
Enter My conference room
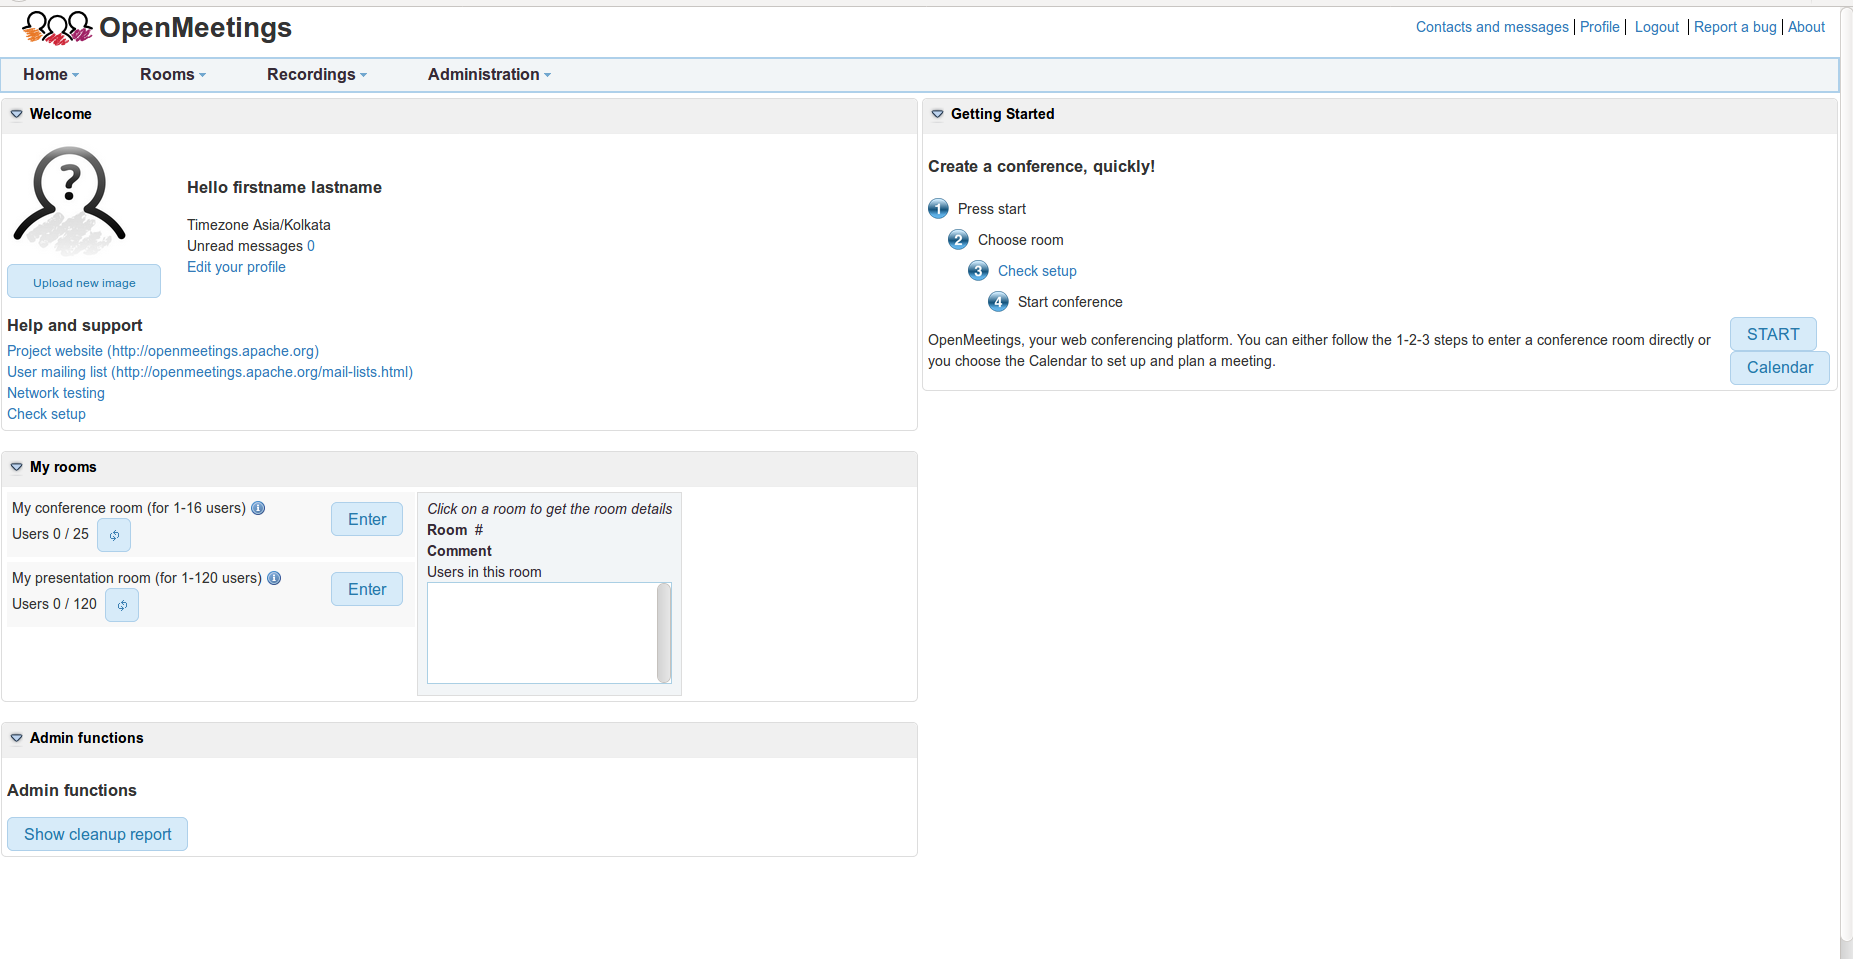367,519
